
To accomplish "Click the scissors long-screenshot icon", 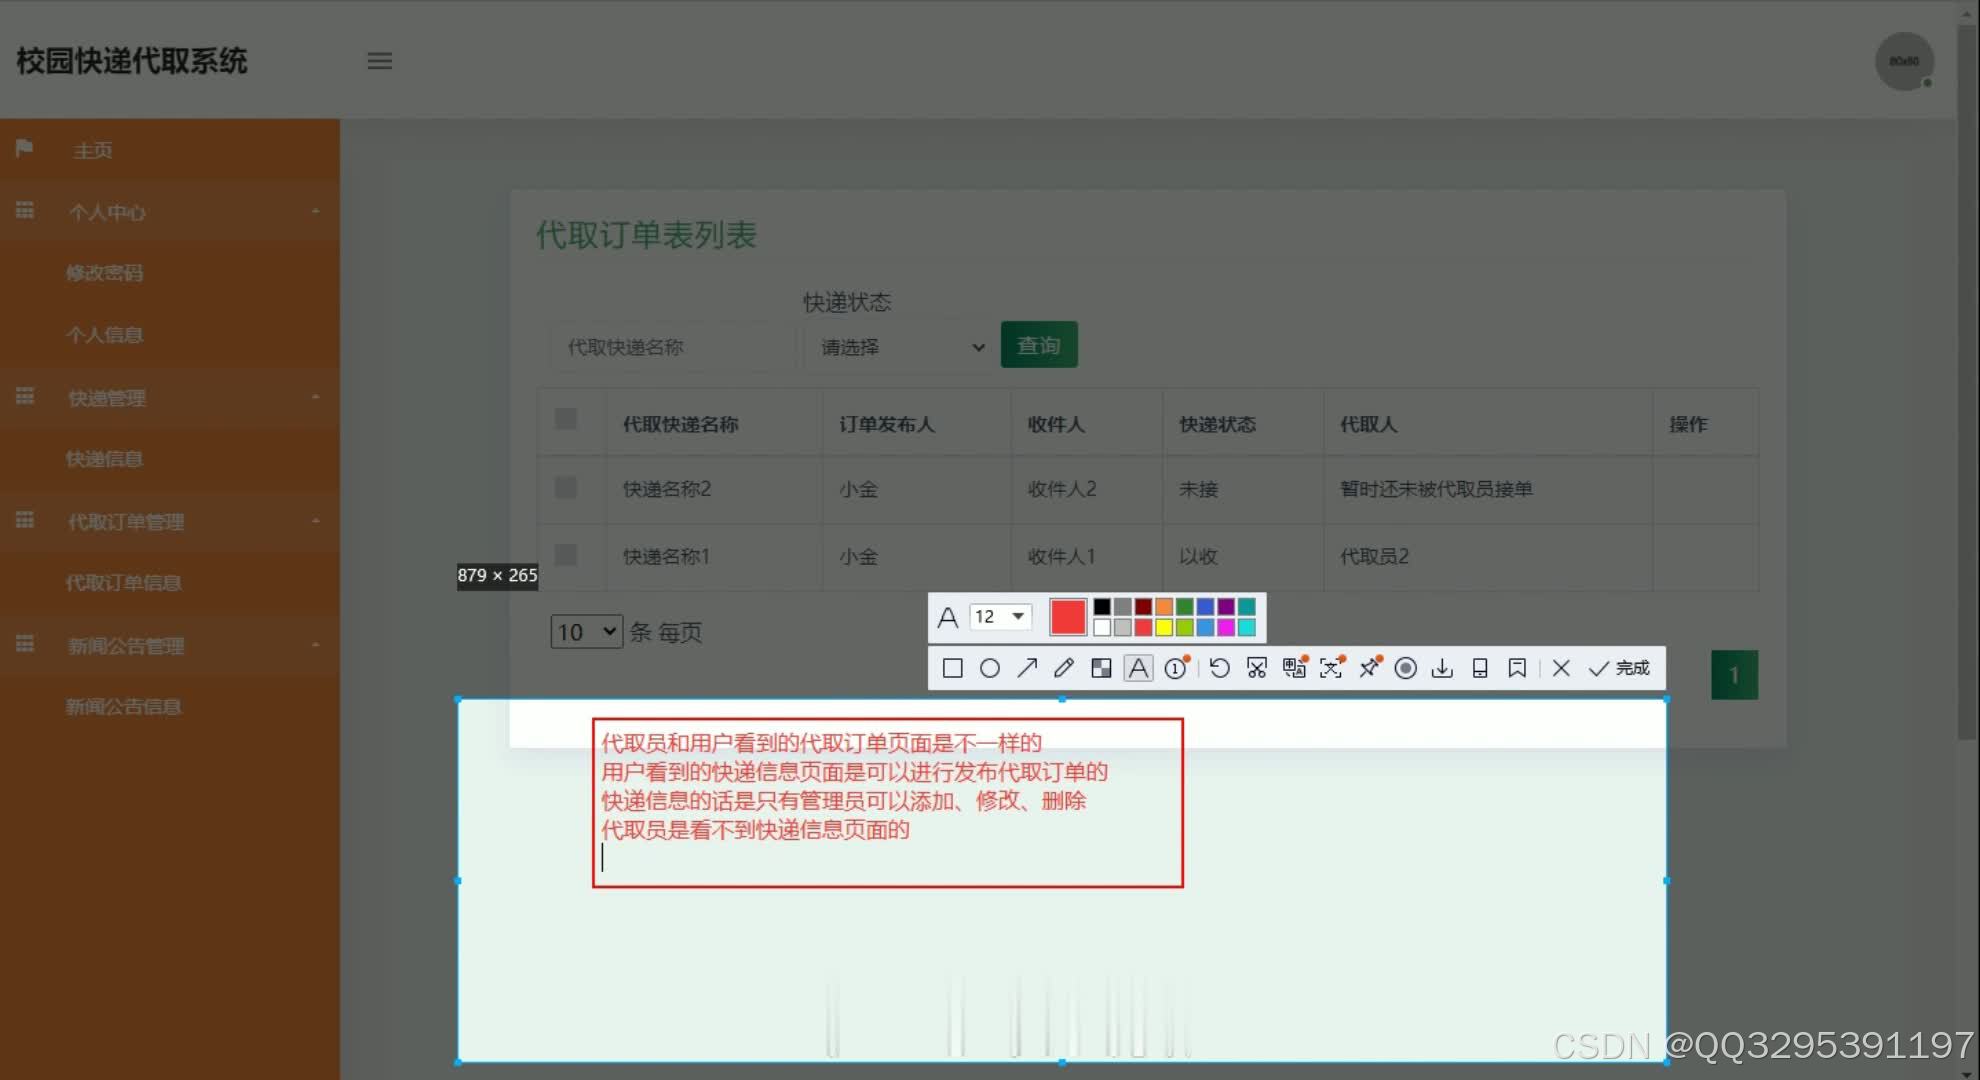I will (1257, 668).
